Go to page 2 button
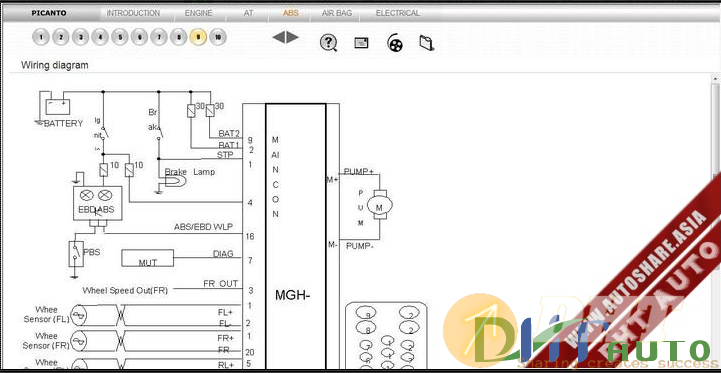 pos(61,37)
